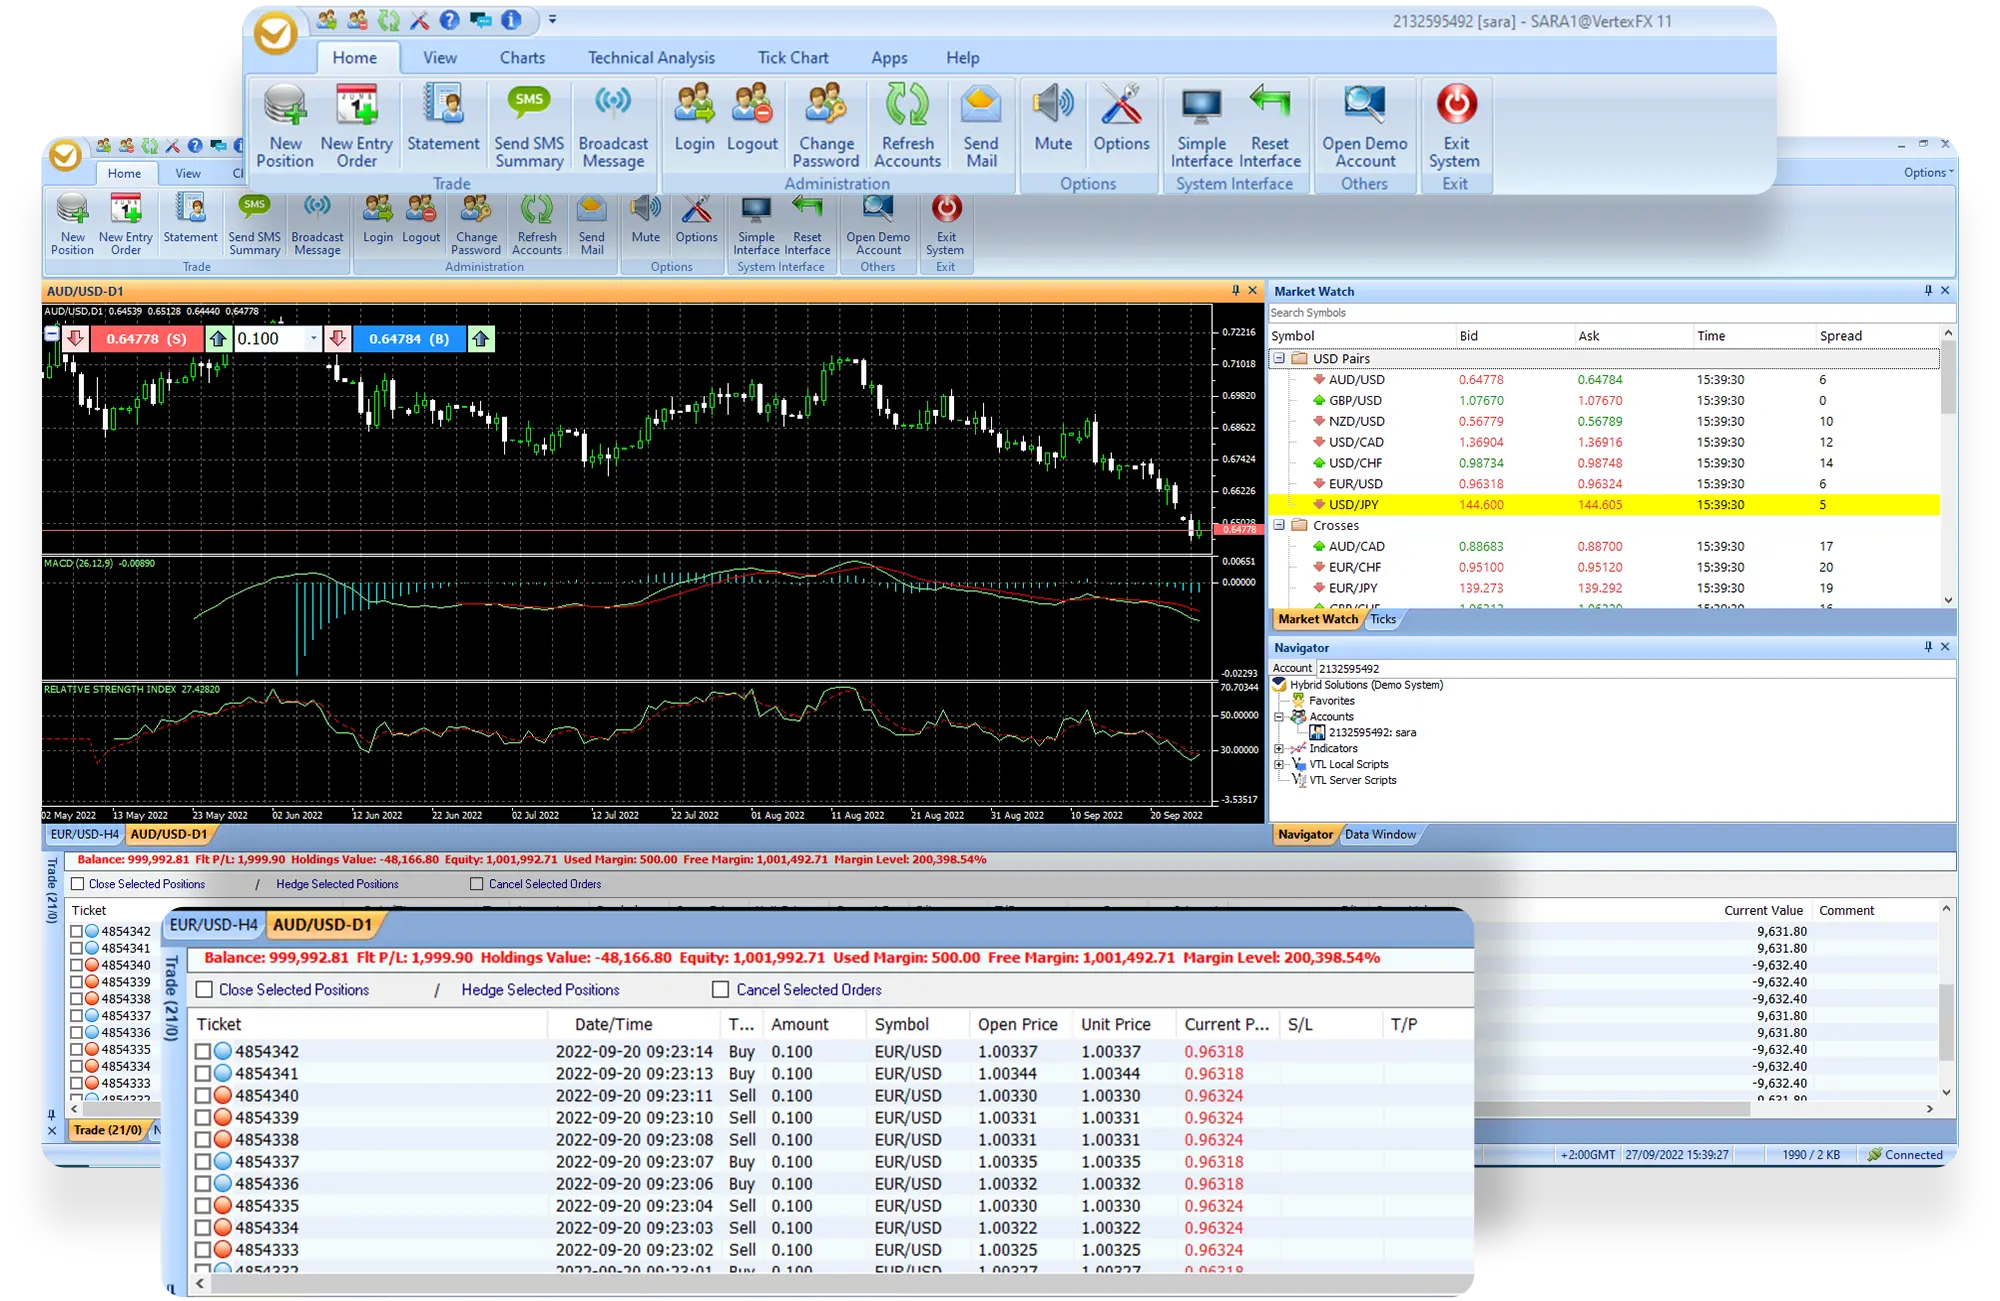The height and width of the screenshot is (1301, 2000).
Task: Click the red 0.64778 (S) sell button
Action: click(x=146, y=339)
